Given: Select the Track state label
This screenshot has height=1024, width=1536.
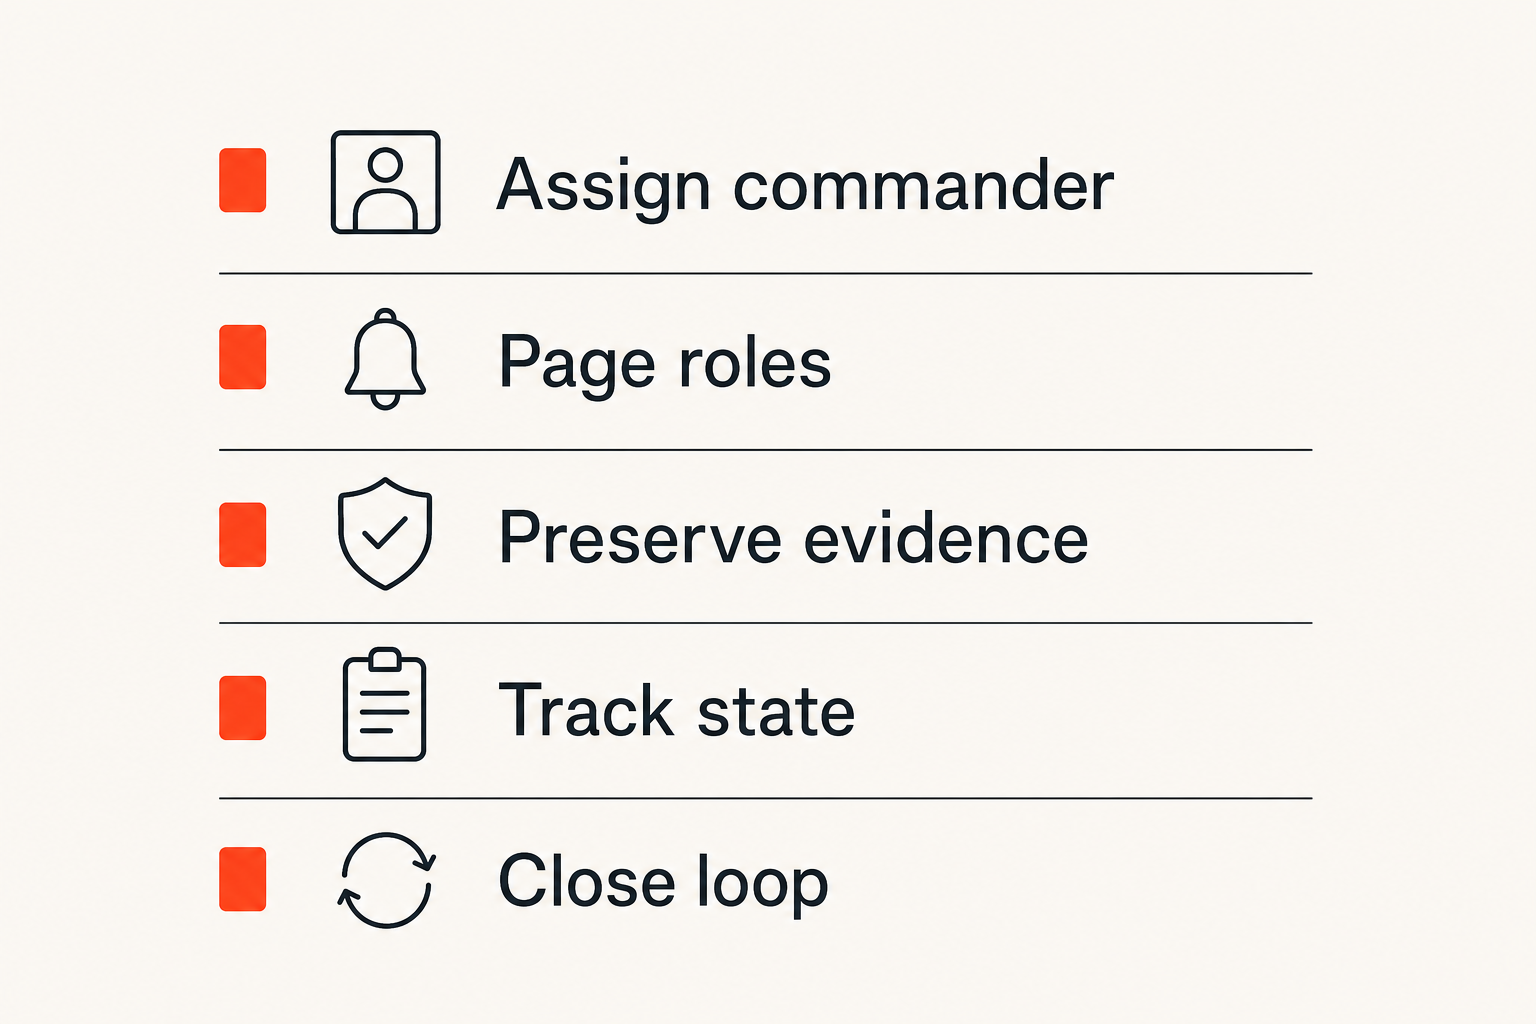Looking at the screenshot, I should (677, 710).
